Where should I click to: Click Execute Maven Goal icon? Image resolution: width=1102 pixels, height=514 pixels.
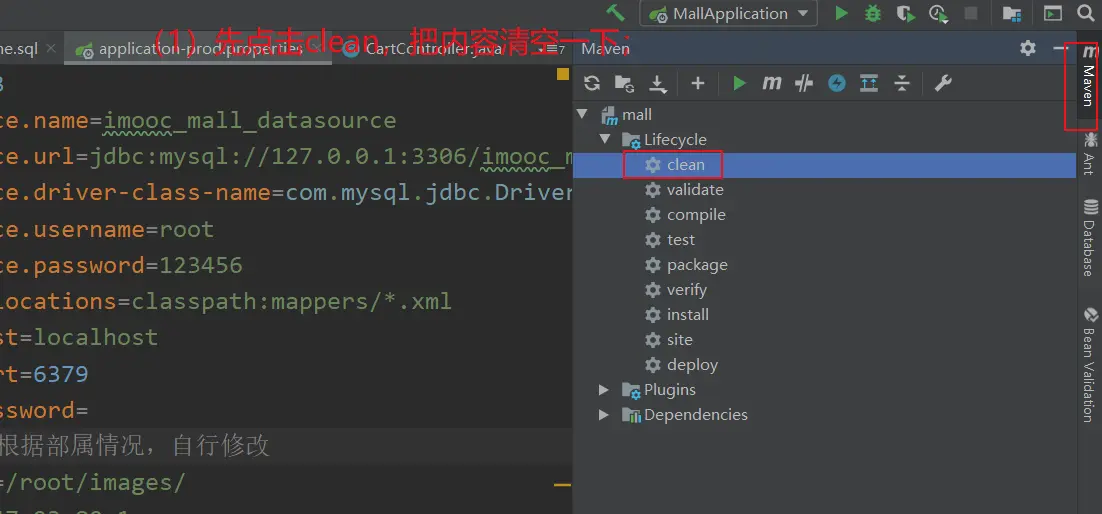coord(771,83)
